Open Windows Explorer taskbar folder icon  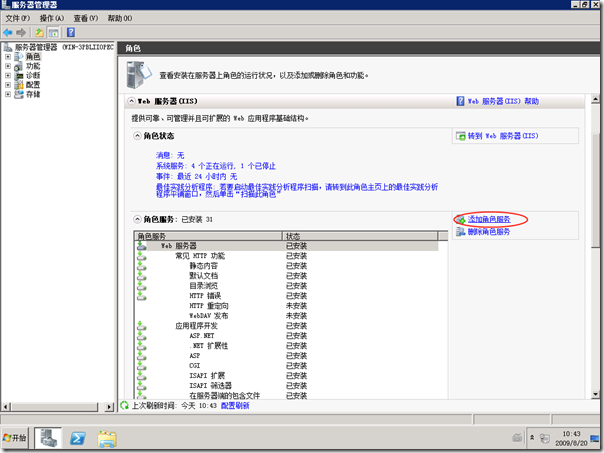107,439
